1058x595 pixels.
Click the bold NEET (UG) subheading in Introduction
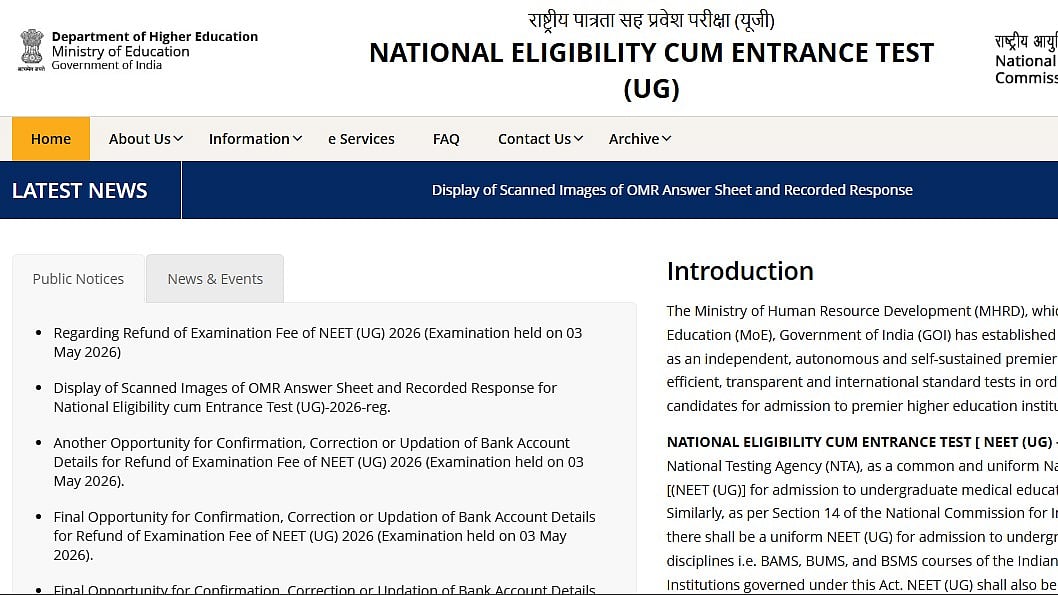point(862,442)
